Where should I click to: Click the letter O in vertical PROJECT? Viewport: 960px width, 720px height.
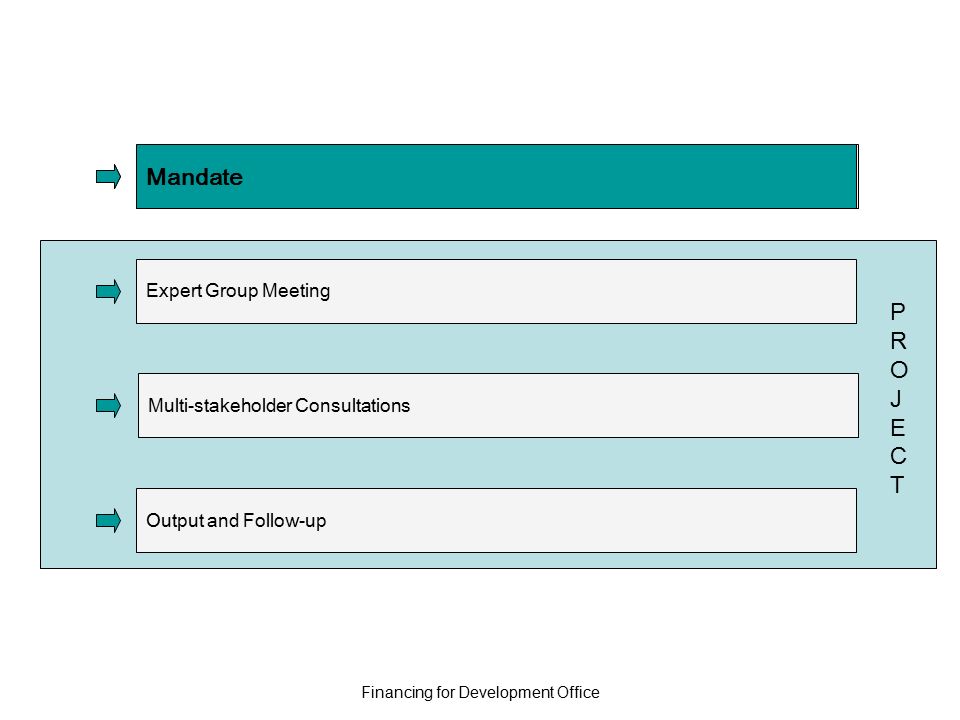tap(899, 370)
